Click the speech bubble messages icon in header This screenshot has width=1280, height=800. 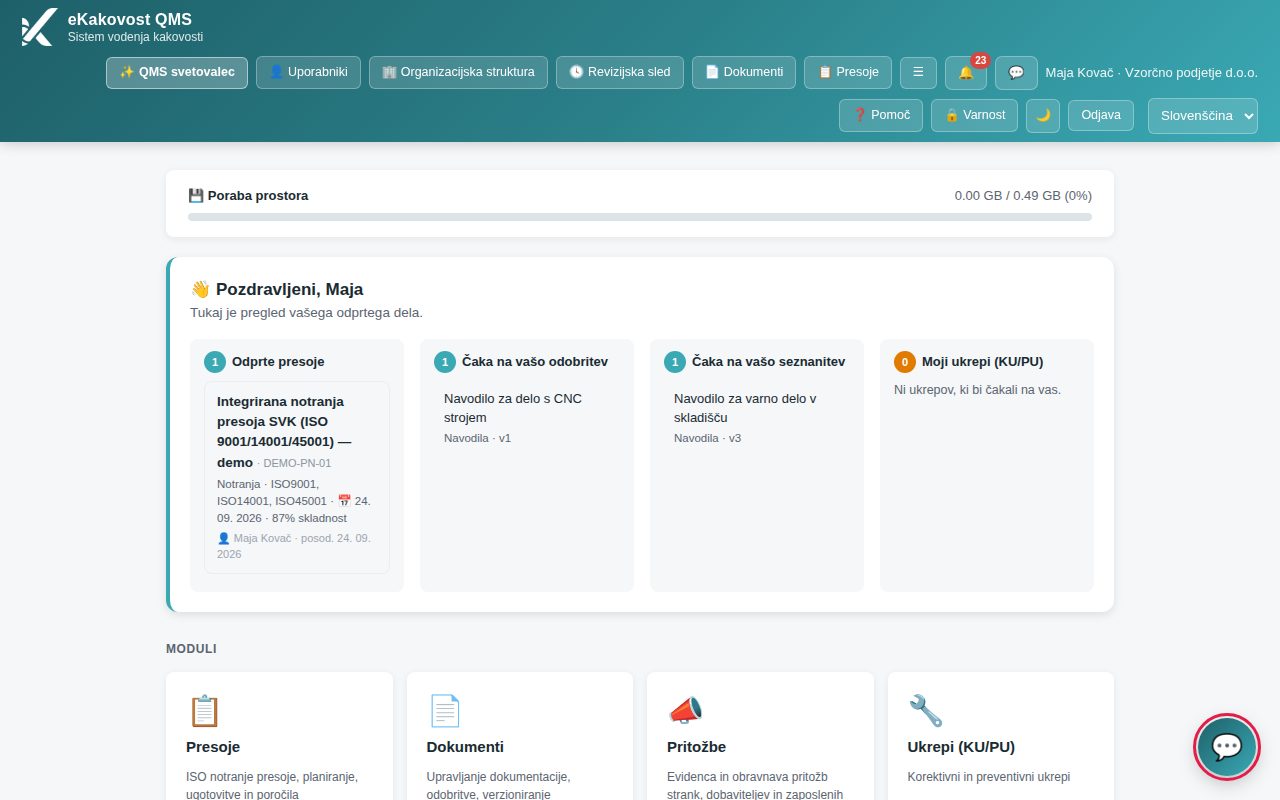click(x=1016, y=72)
